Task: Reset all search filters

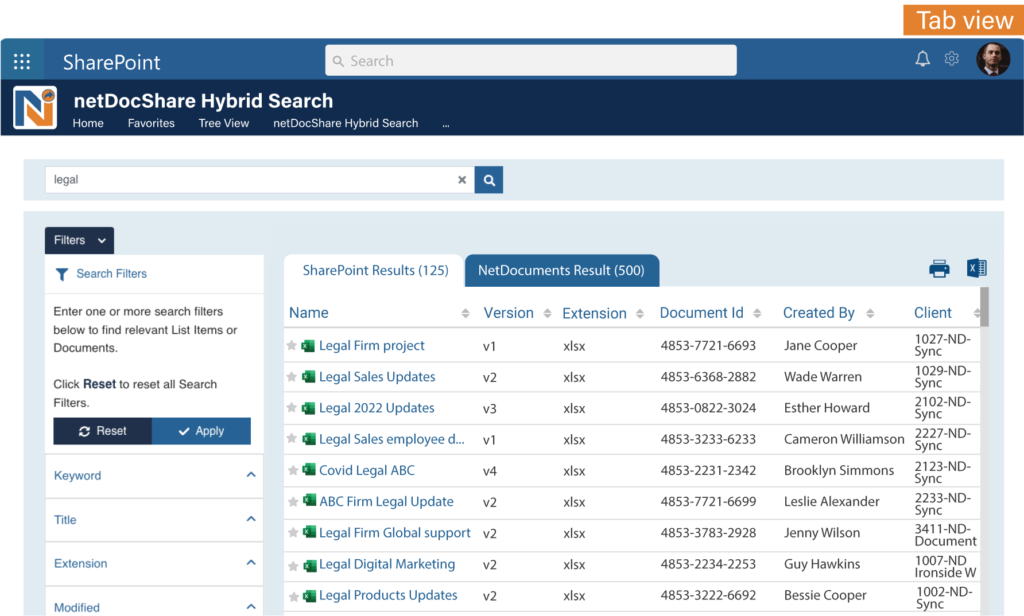Action: click(x=103, y=431)
